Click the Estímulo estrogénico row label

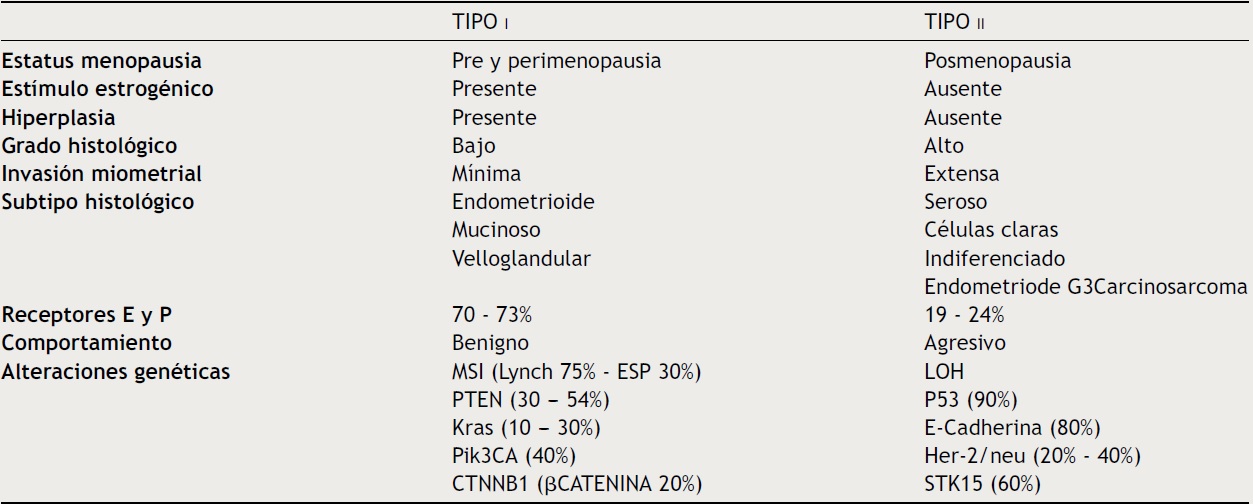pos(108,89)
